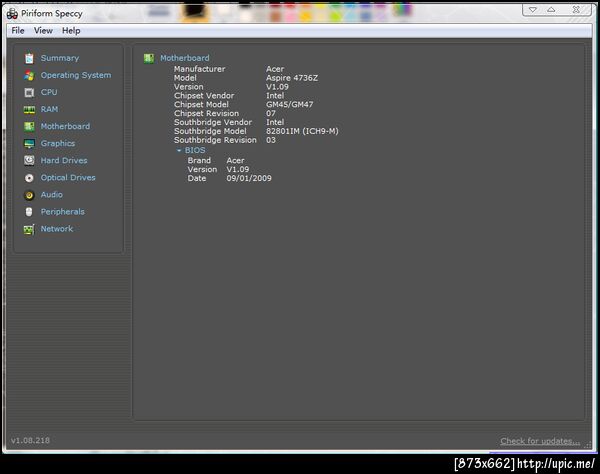Open the Summary section

coord(60,58)
